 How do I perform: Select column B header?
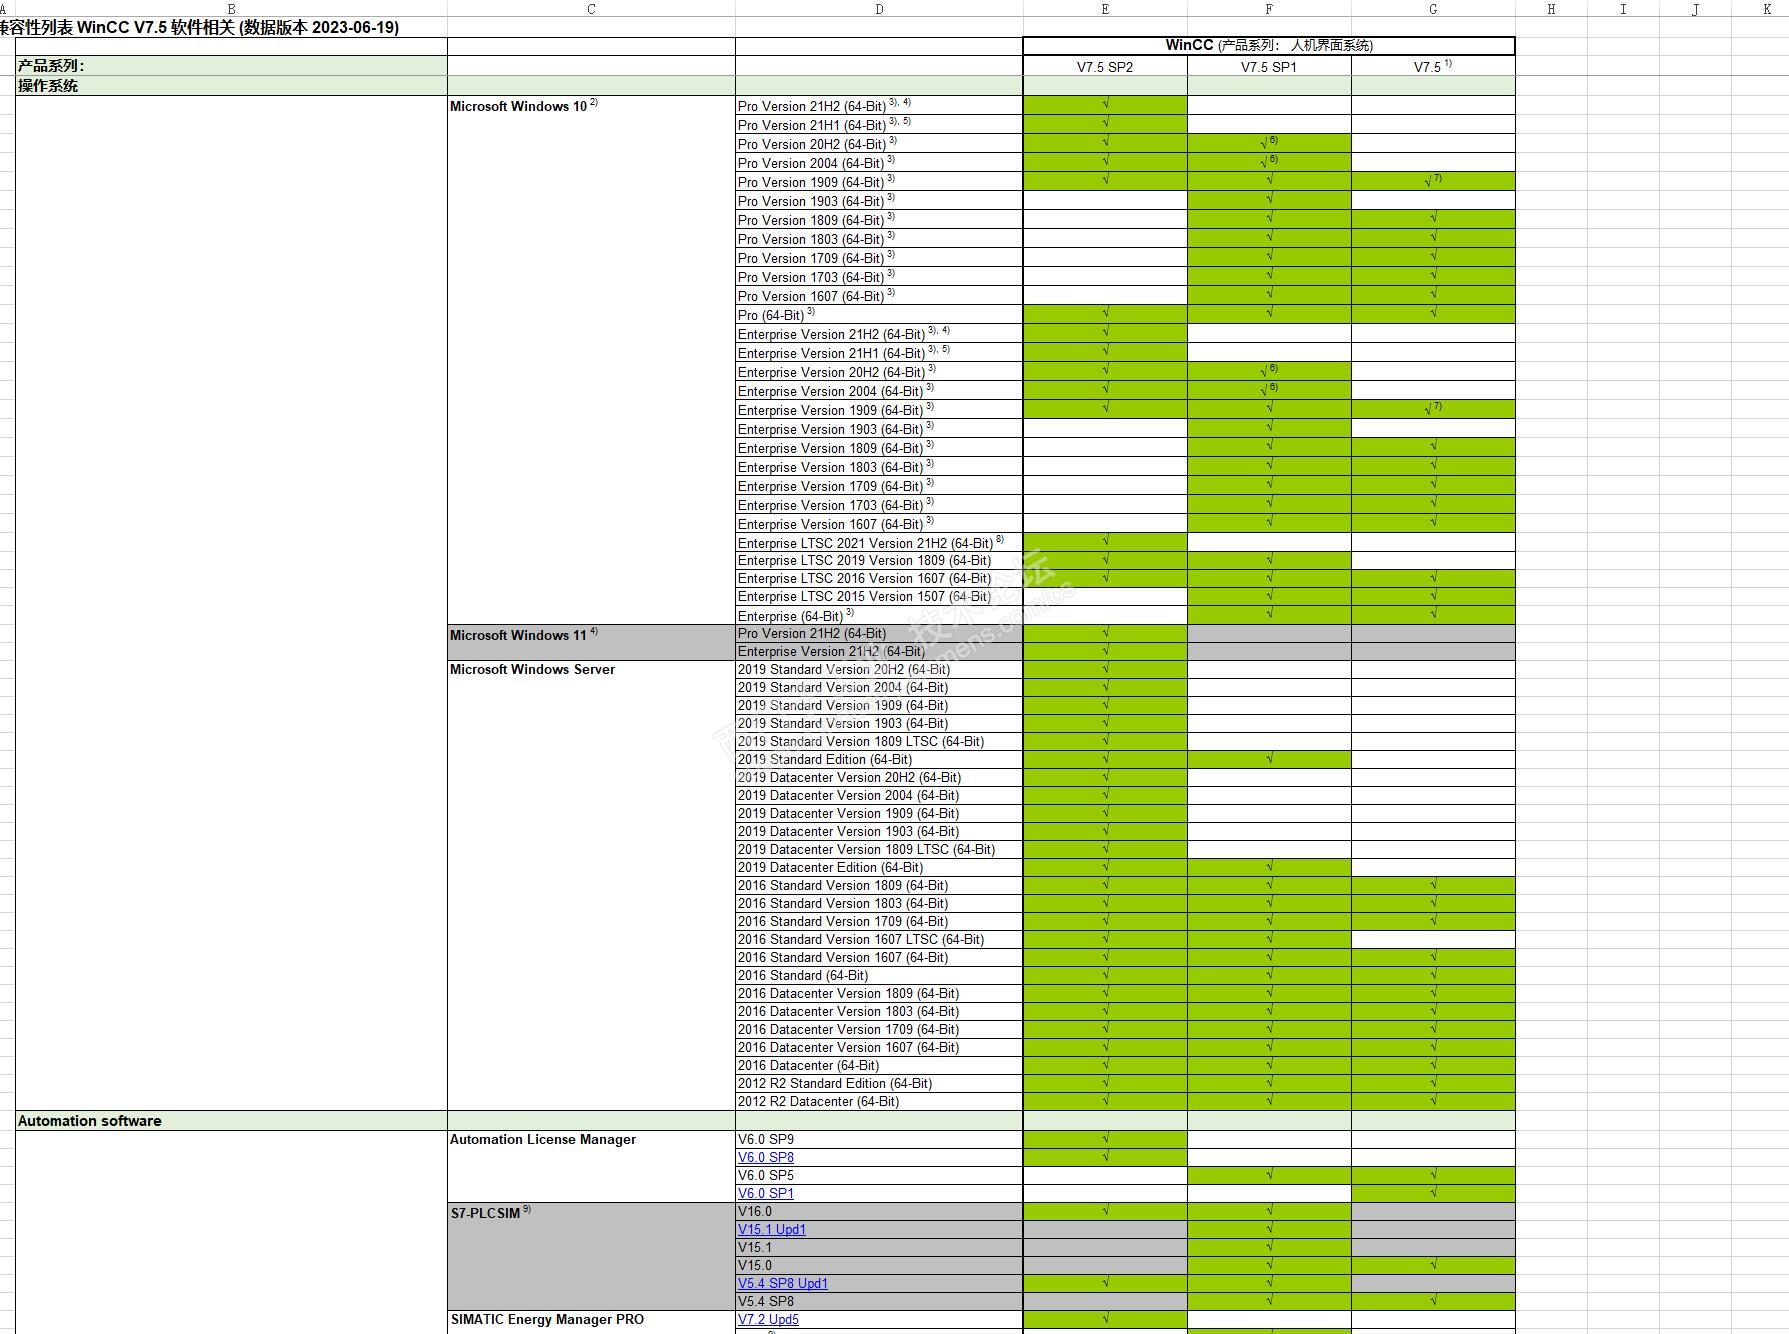tap(231, 9)
